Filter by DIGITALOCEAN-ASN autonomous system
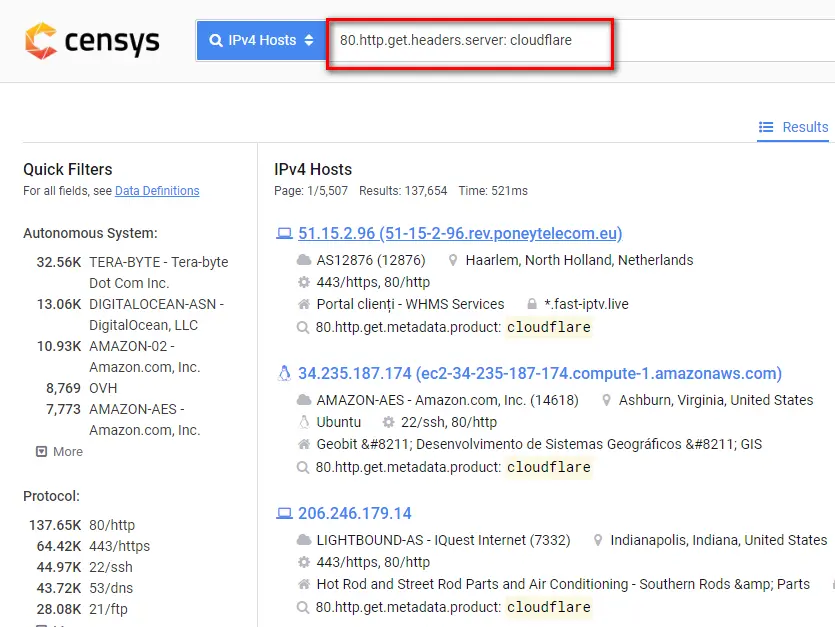The width and height of the screenshot is (835, 627). click(x=157, y=314)
